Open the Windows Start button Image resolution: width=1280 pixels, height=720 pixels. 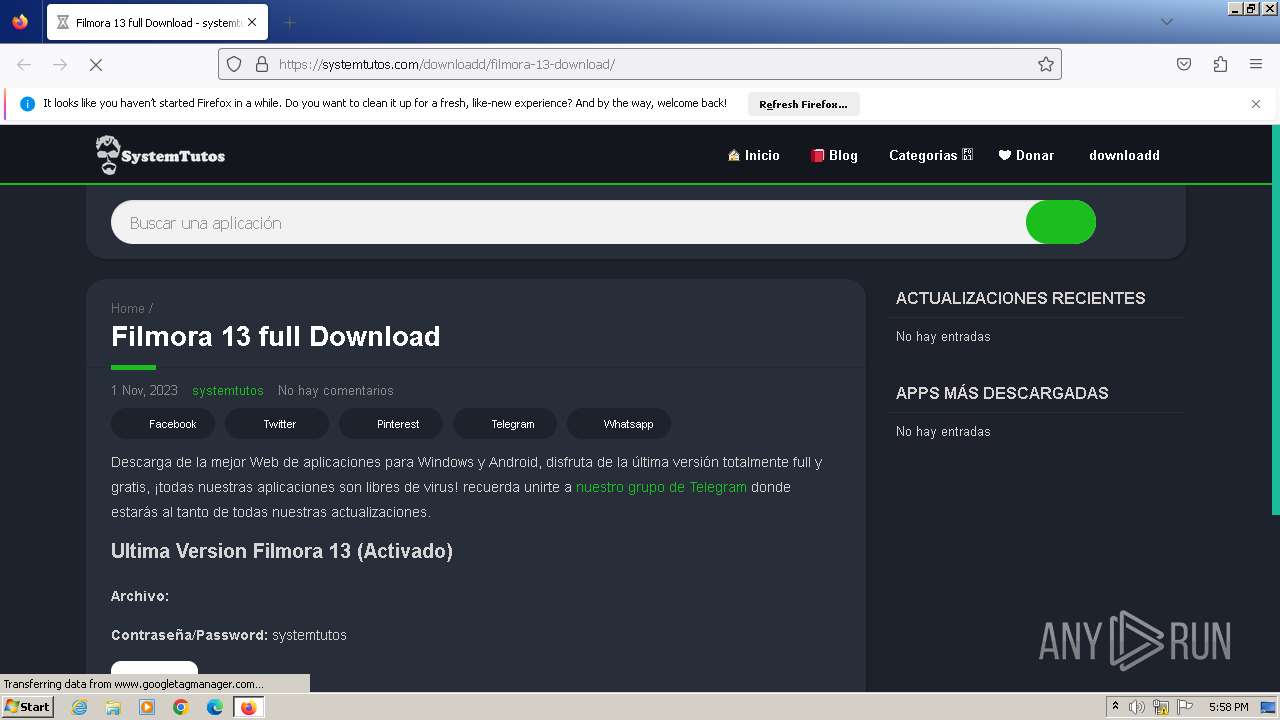click(28, 706)
